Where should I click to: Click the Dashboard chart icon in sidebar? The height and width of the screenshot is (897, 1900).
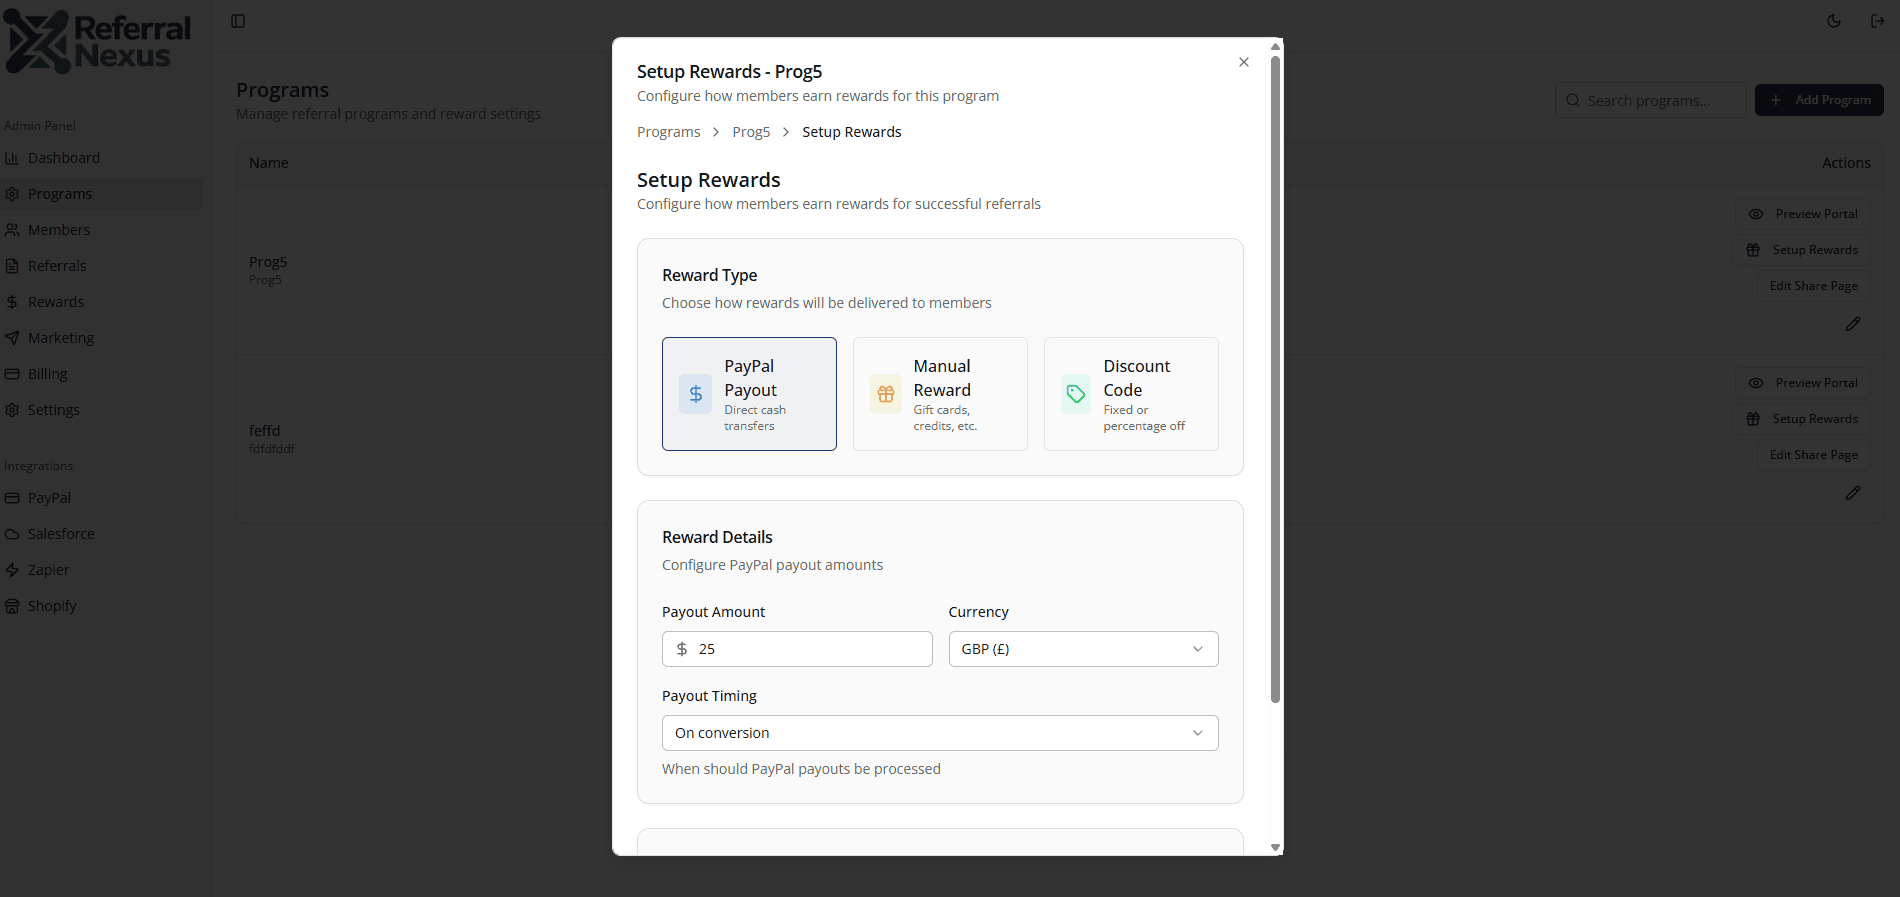click(12, 158)
